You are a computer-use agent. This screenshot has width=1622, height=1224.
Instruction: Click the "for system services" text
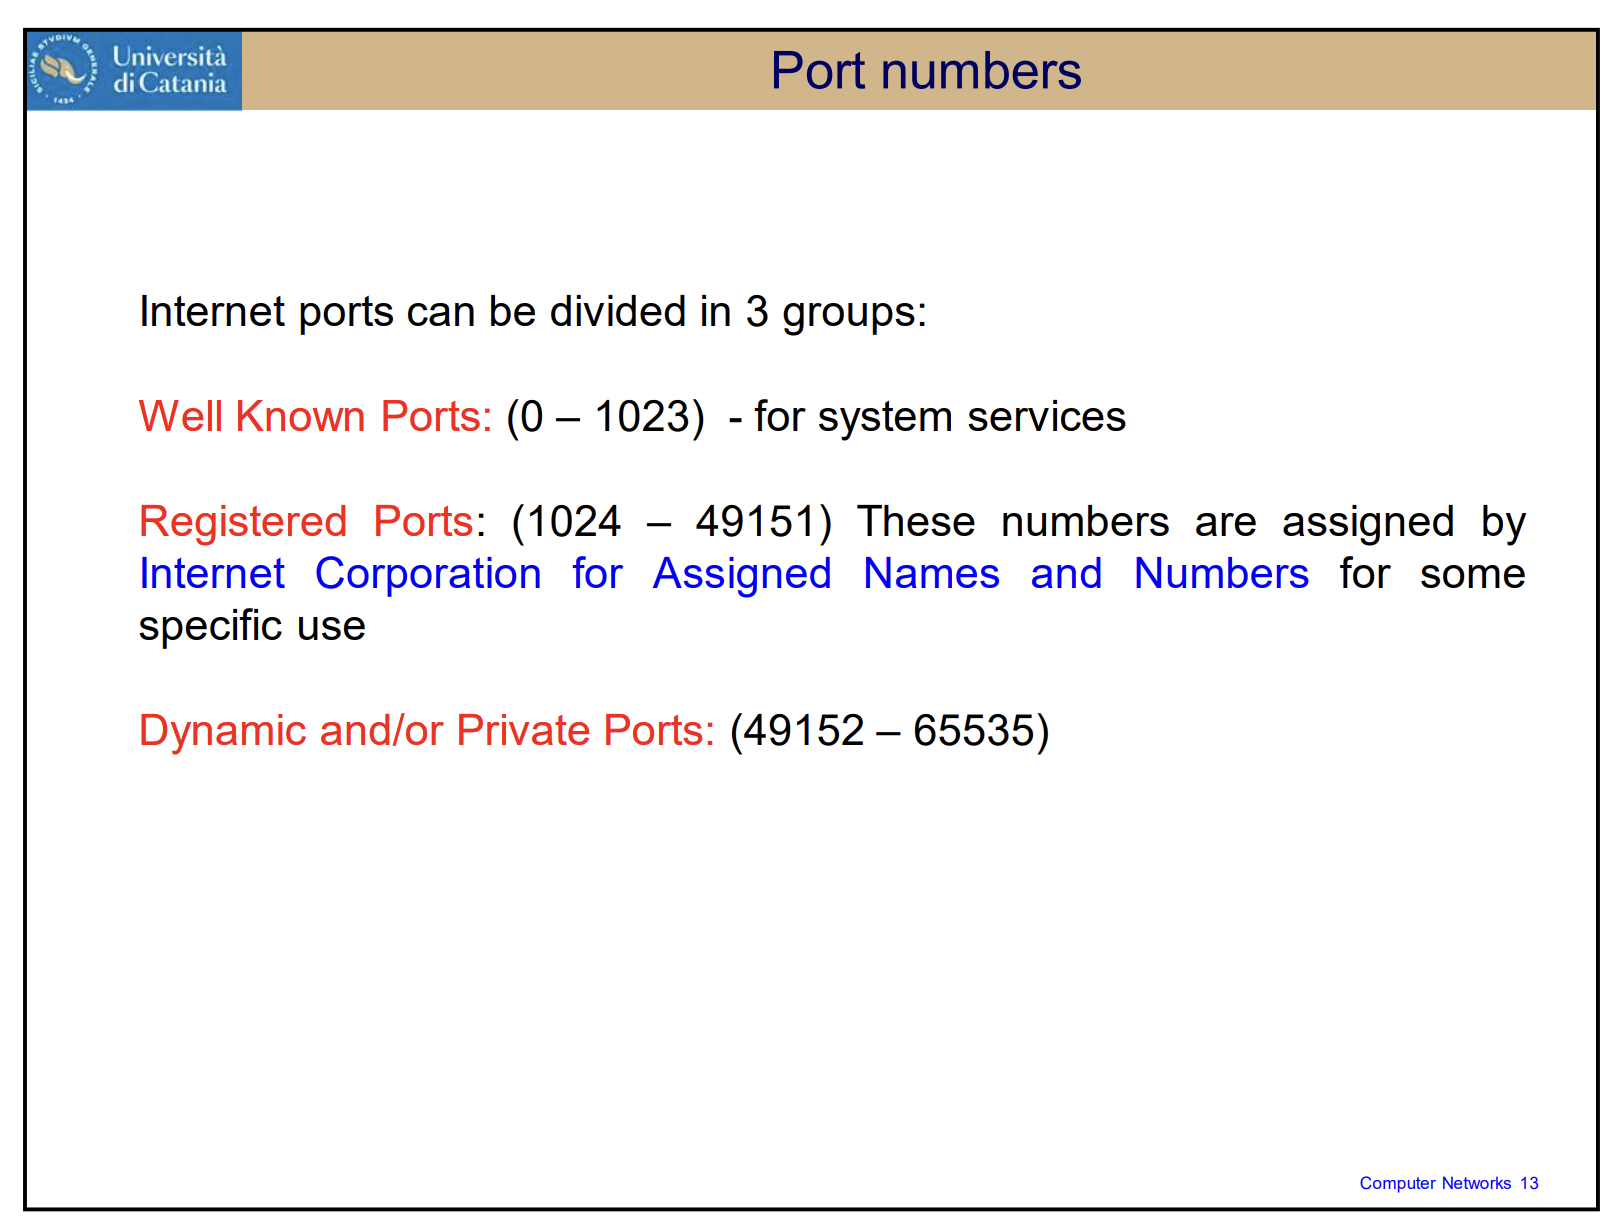(939, 417)
